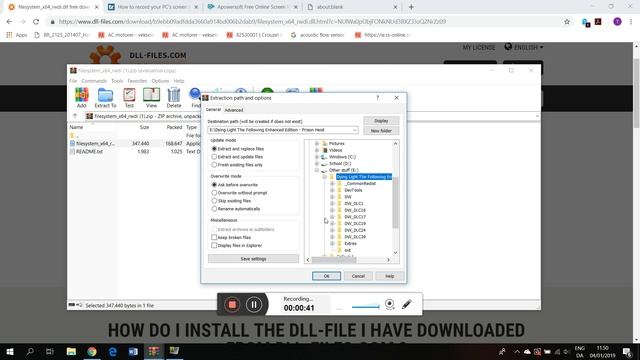Reload the browser page
This screenshot has width=640, height=360.
pyautogui.click(x=36, y=22)
